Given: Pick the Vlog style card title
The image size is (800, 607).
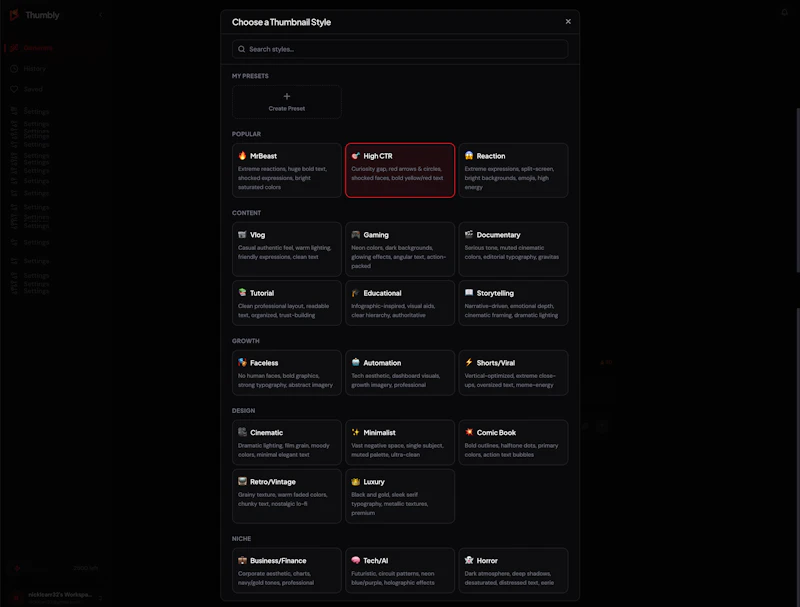Looking at the screenshot, I should click(257, 235).
